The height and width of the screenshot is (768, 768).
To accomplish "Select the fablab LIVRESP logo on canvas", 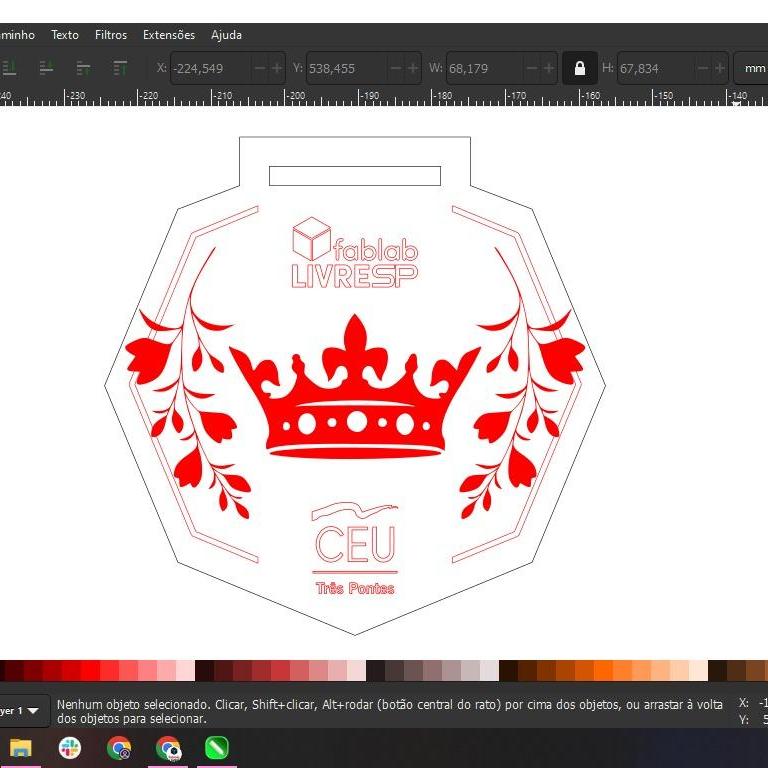I will point(355,252).
